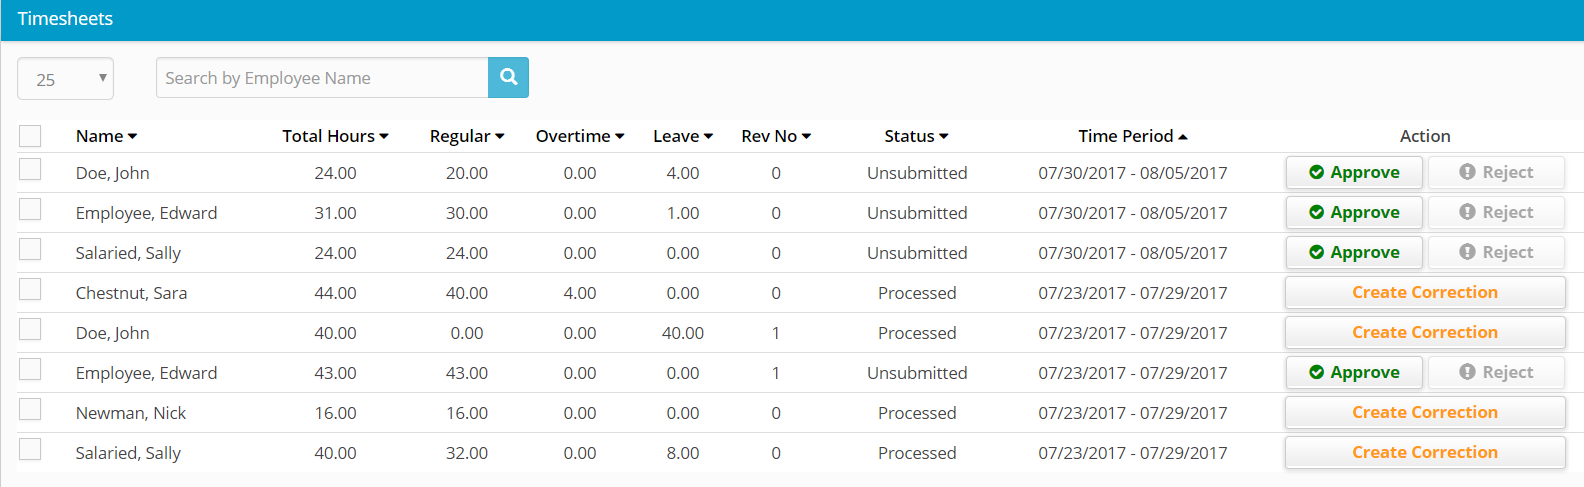Approve John Doe's 07/30/2017 timesheet
This screenshot has width=1584, height=487.
(x=1354, y=173)
